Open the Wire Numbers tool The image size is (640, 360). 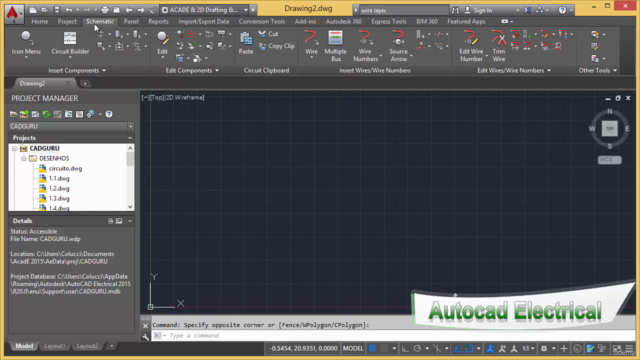pyautogui.click(x=365, y=46)
